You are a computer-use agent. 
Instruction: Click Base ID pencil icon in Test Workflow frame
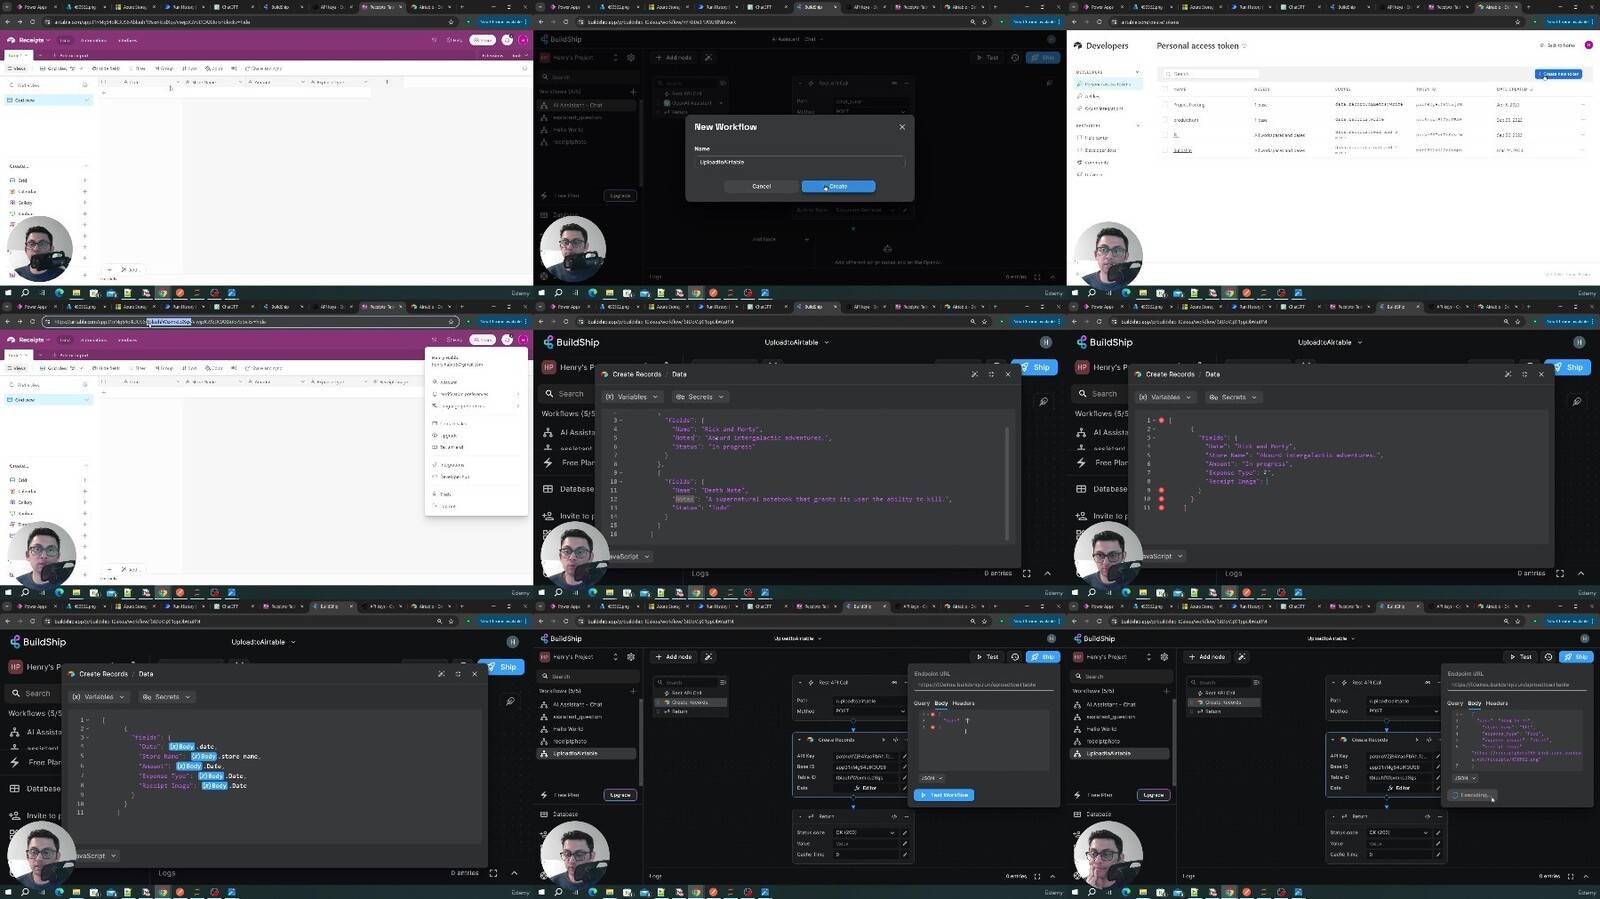coord(904,767)
